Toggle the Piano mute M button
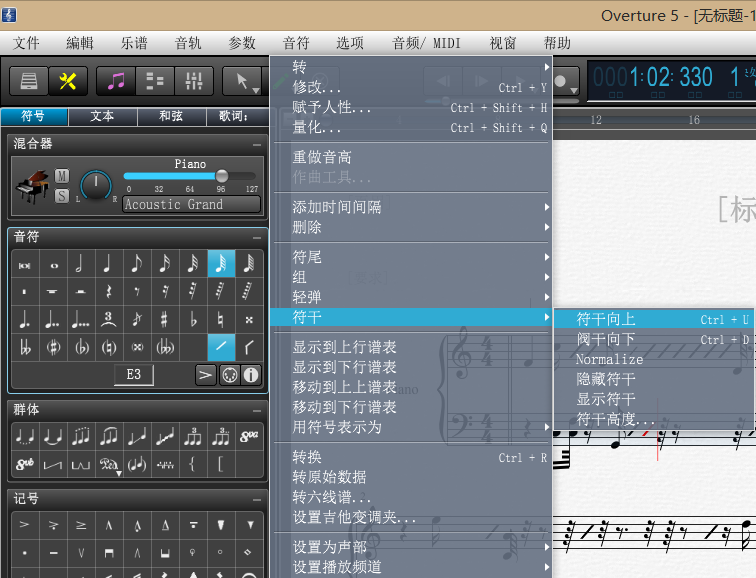 pyautogui.click(x=62, y=176)
